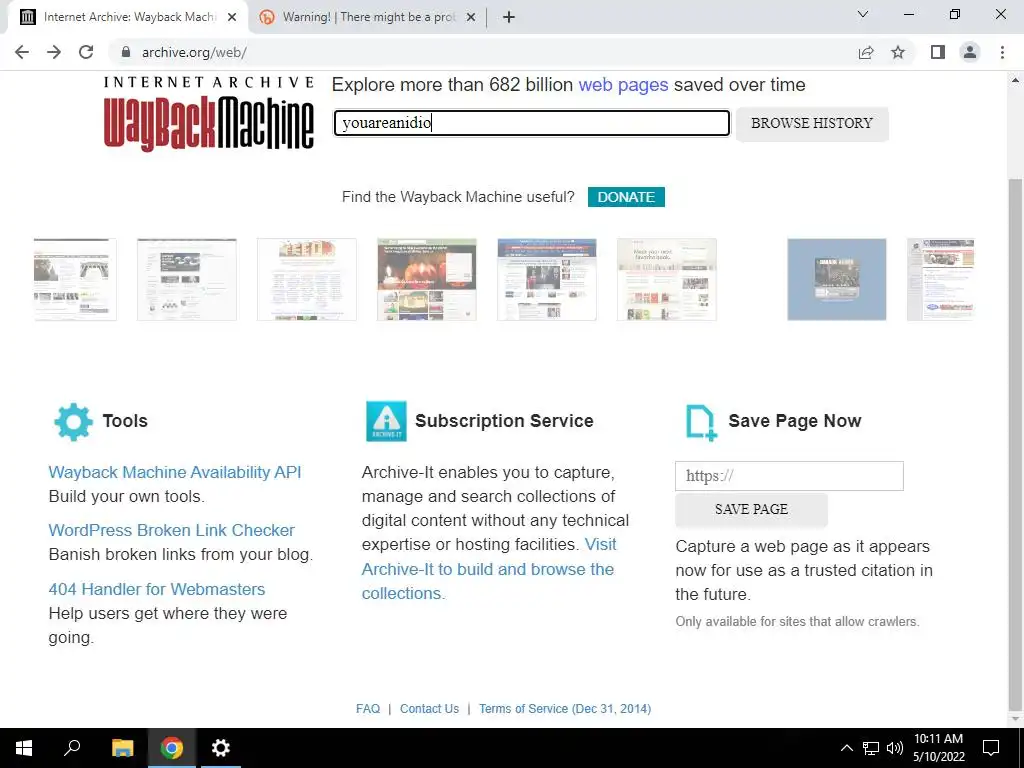Image resolution: width=1024 pixels, height=768 pixels.
Task: Open the Chrome profile avatar
Action: (x=970, y=52)
